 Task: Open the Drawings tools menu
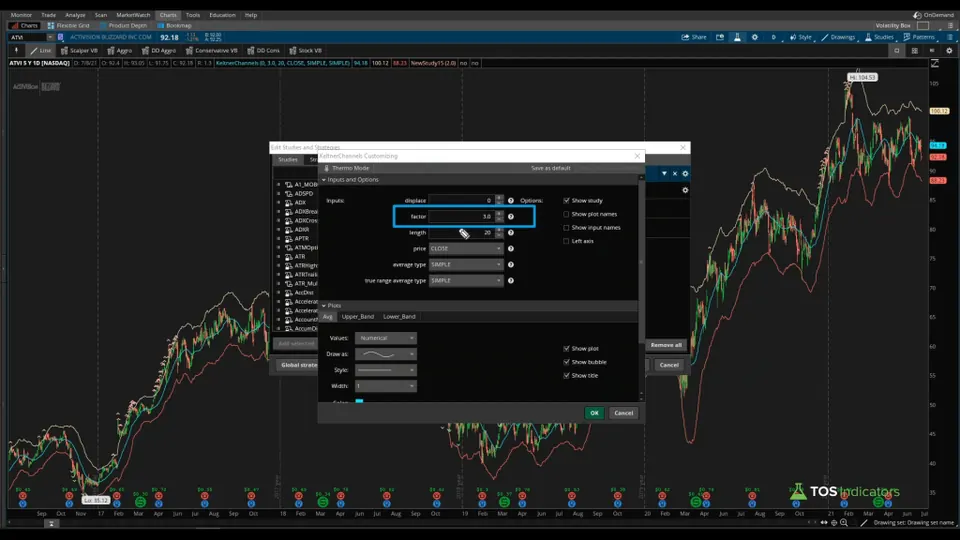click(x=838, y=37)
